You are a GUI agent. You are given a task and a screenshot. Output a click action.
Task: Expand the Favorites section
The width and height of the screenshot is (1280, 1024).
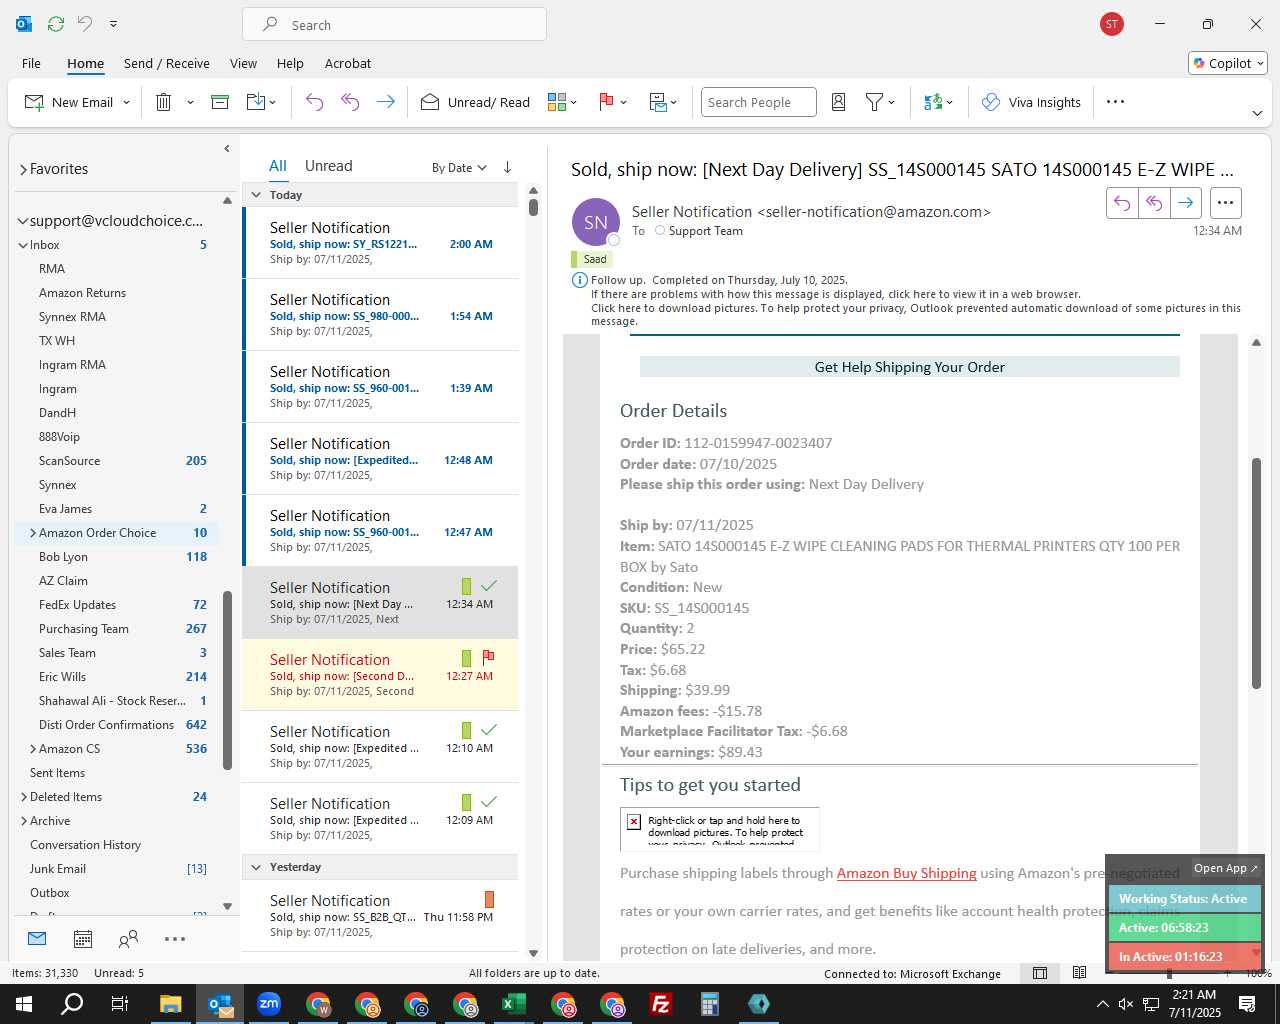click(x=23, y=170)
